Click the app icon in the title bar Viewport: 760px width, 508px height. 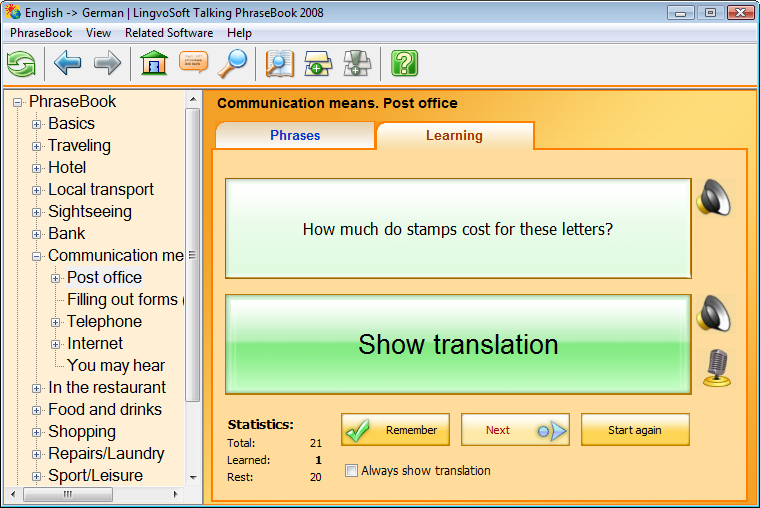(13, 12)
